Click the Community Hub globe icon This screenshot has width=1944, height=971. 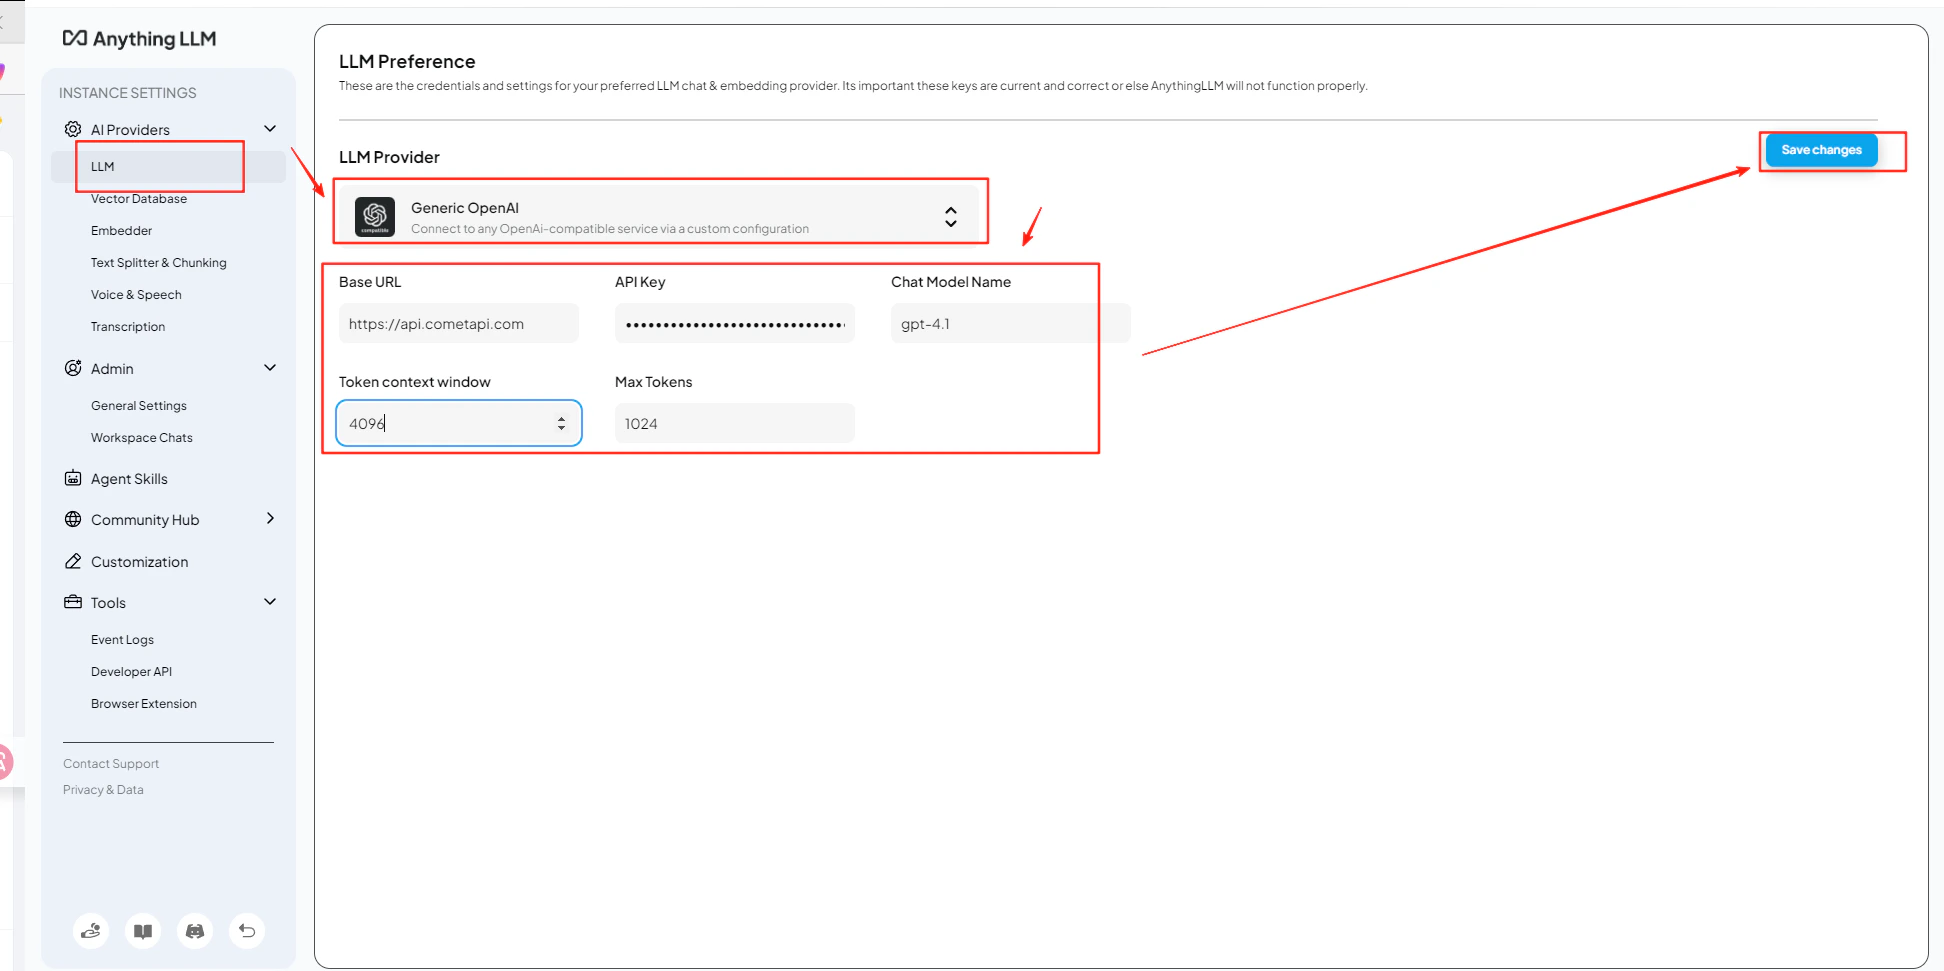[72, 519]
